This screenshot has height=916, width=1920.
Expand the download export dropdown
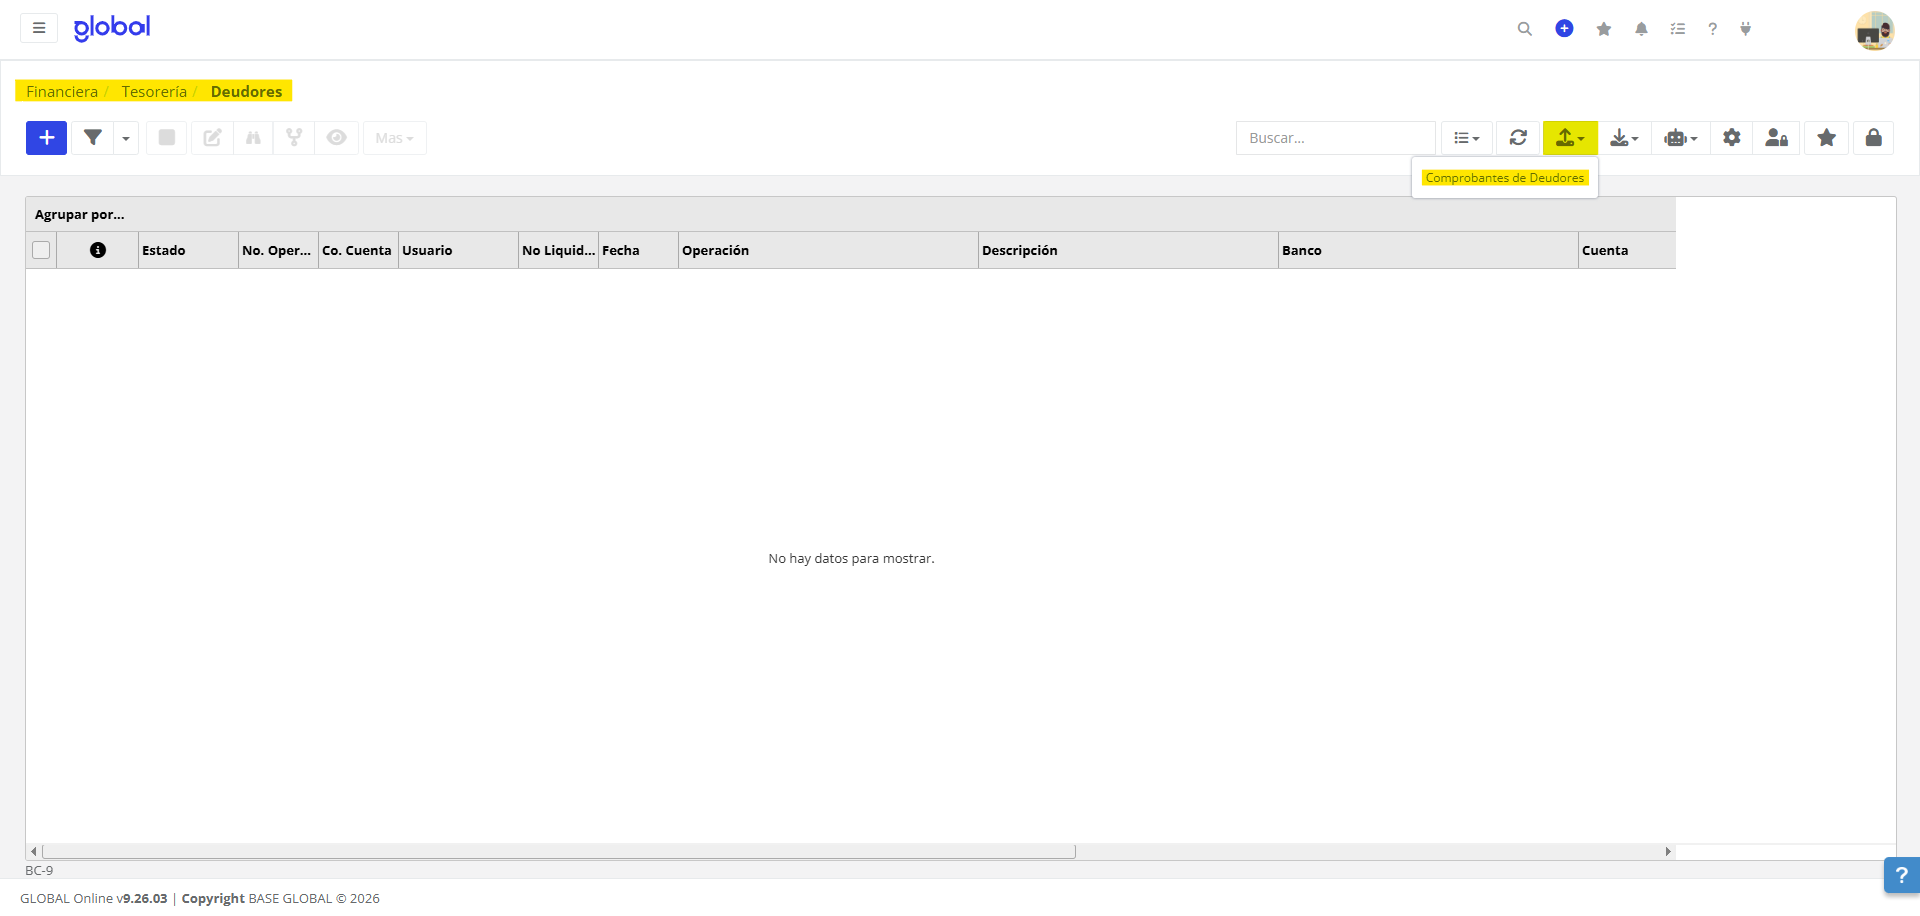(x=1624, y=138)
